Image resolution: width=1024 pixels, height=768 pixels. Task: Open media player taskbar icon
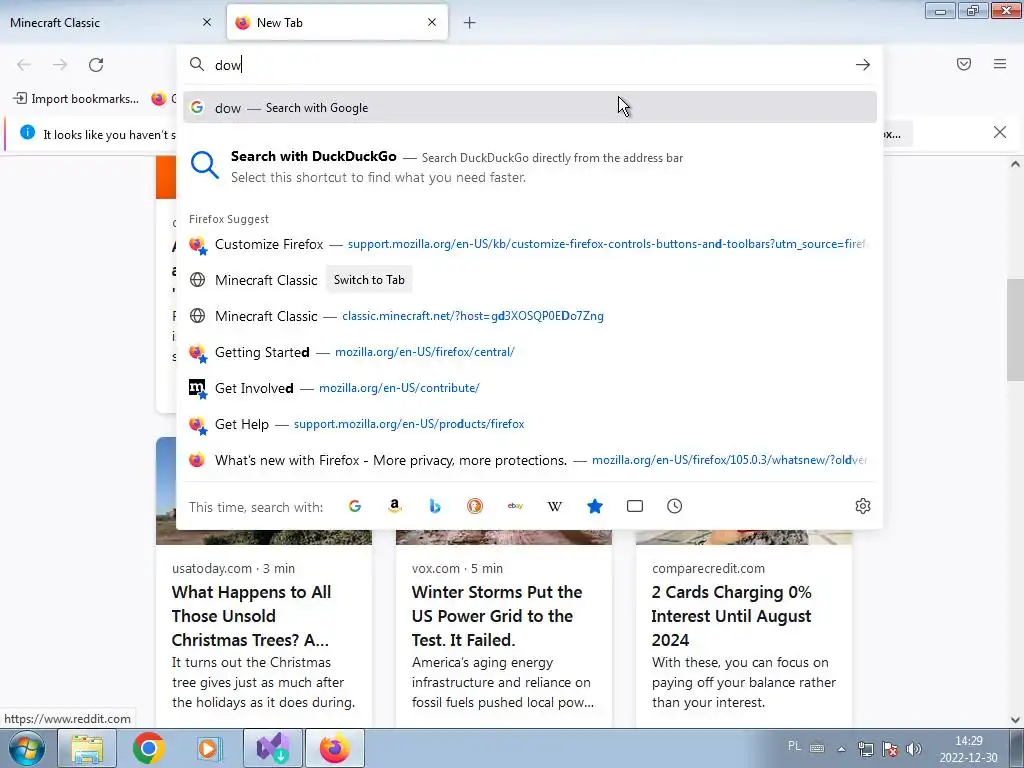[x=209, y=748]
